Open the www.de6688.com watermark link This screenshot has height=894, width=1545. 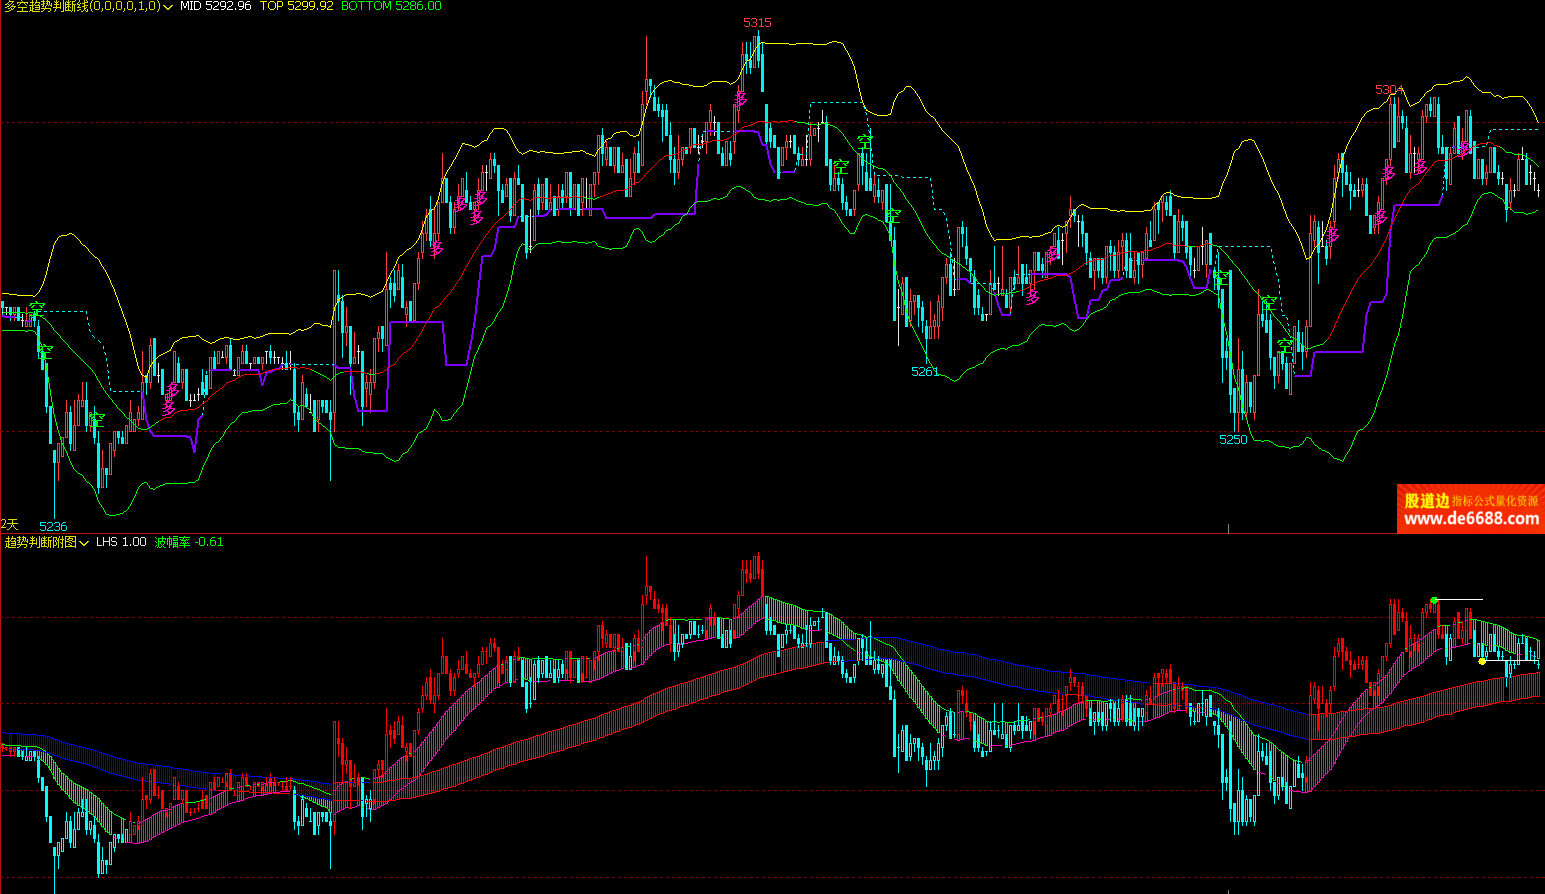pos(1471,519)
